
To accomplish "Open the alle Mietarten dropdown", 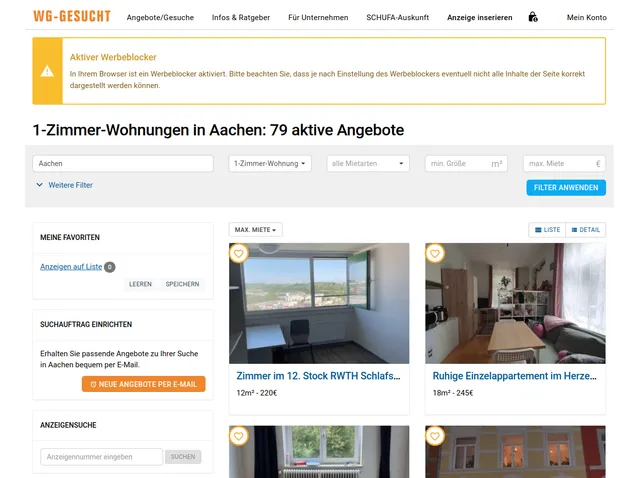I will pos(368,163).
